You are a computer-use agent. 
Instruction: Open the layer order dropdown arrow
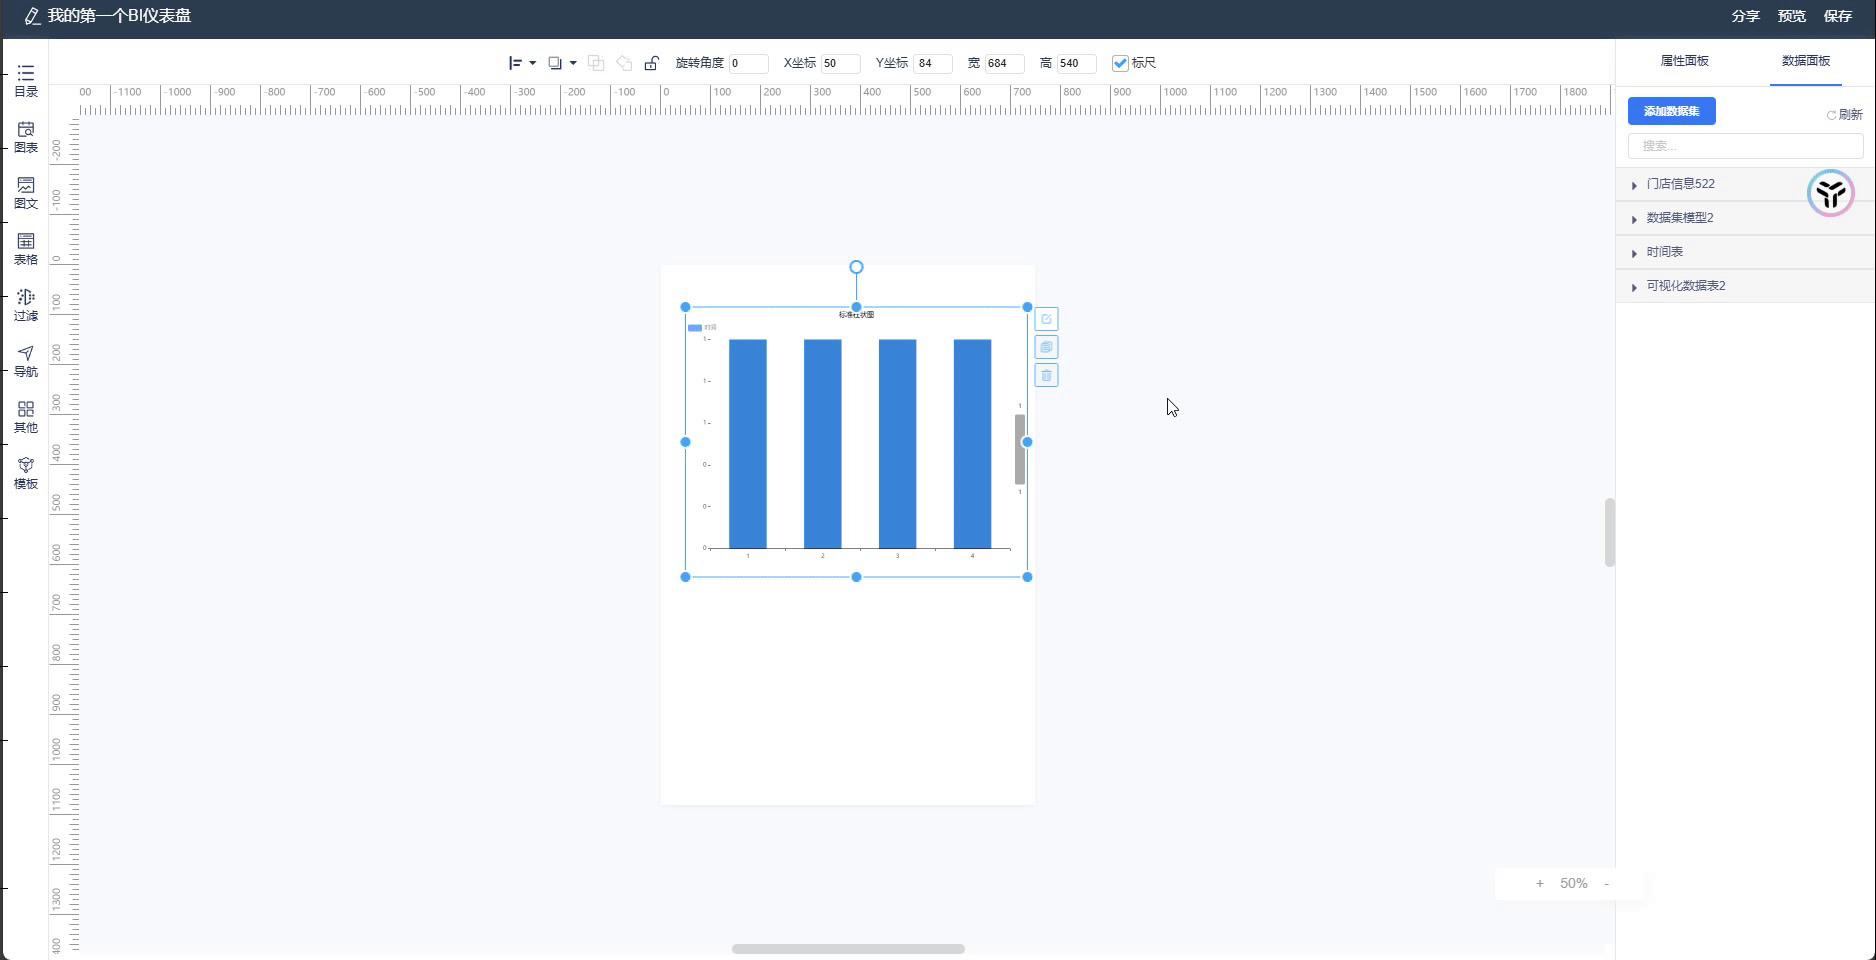click(573, 63)
